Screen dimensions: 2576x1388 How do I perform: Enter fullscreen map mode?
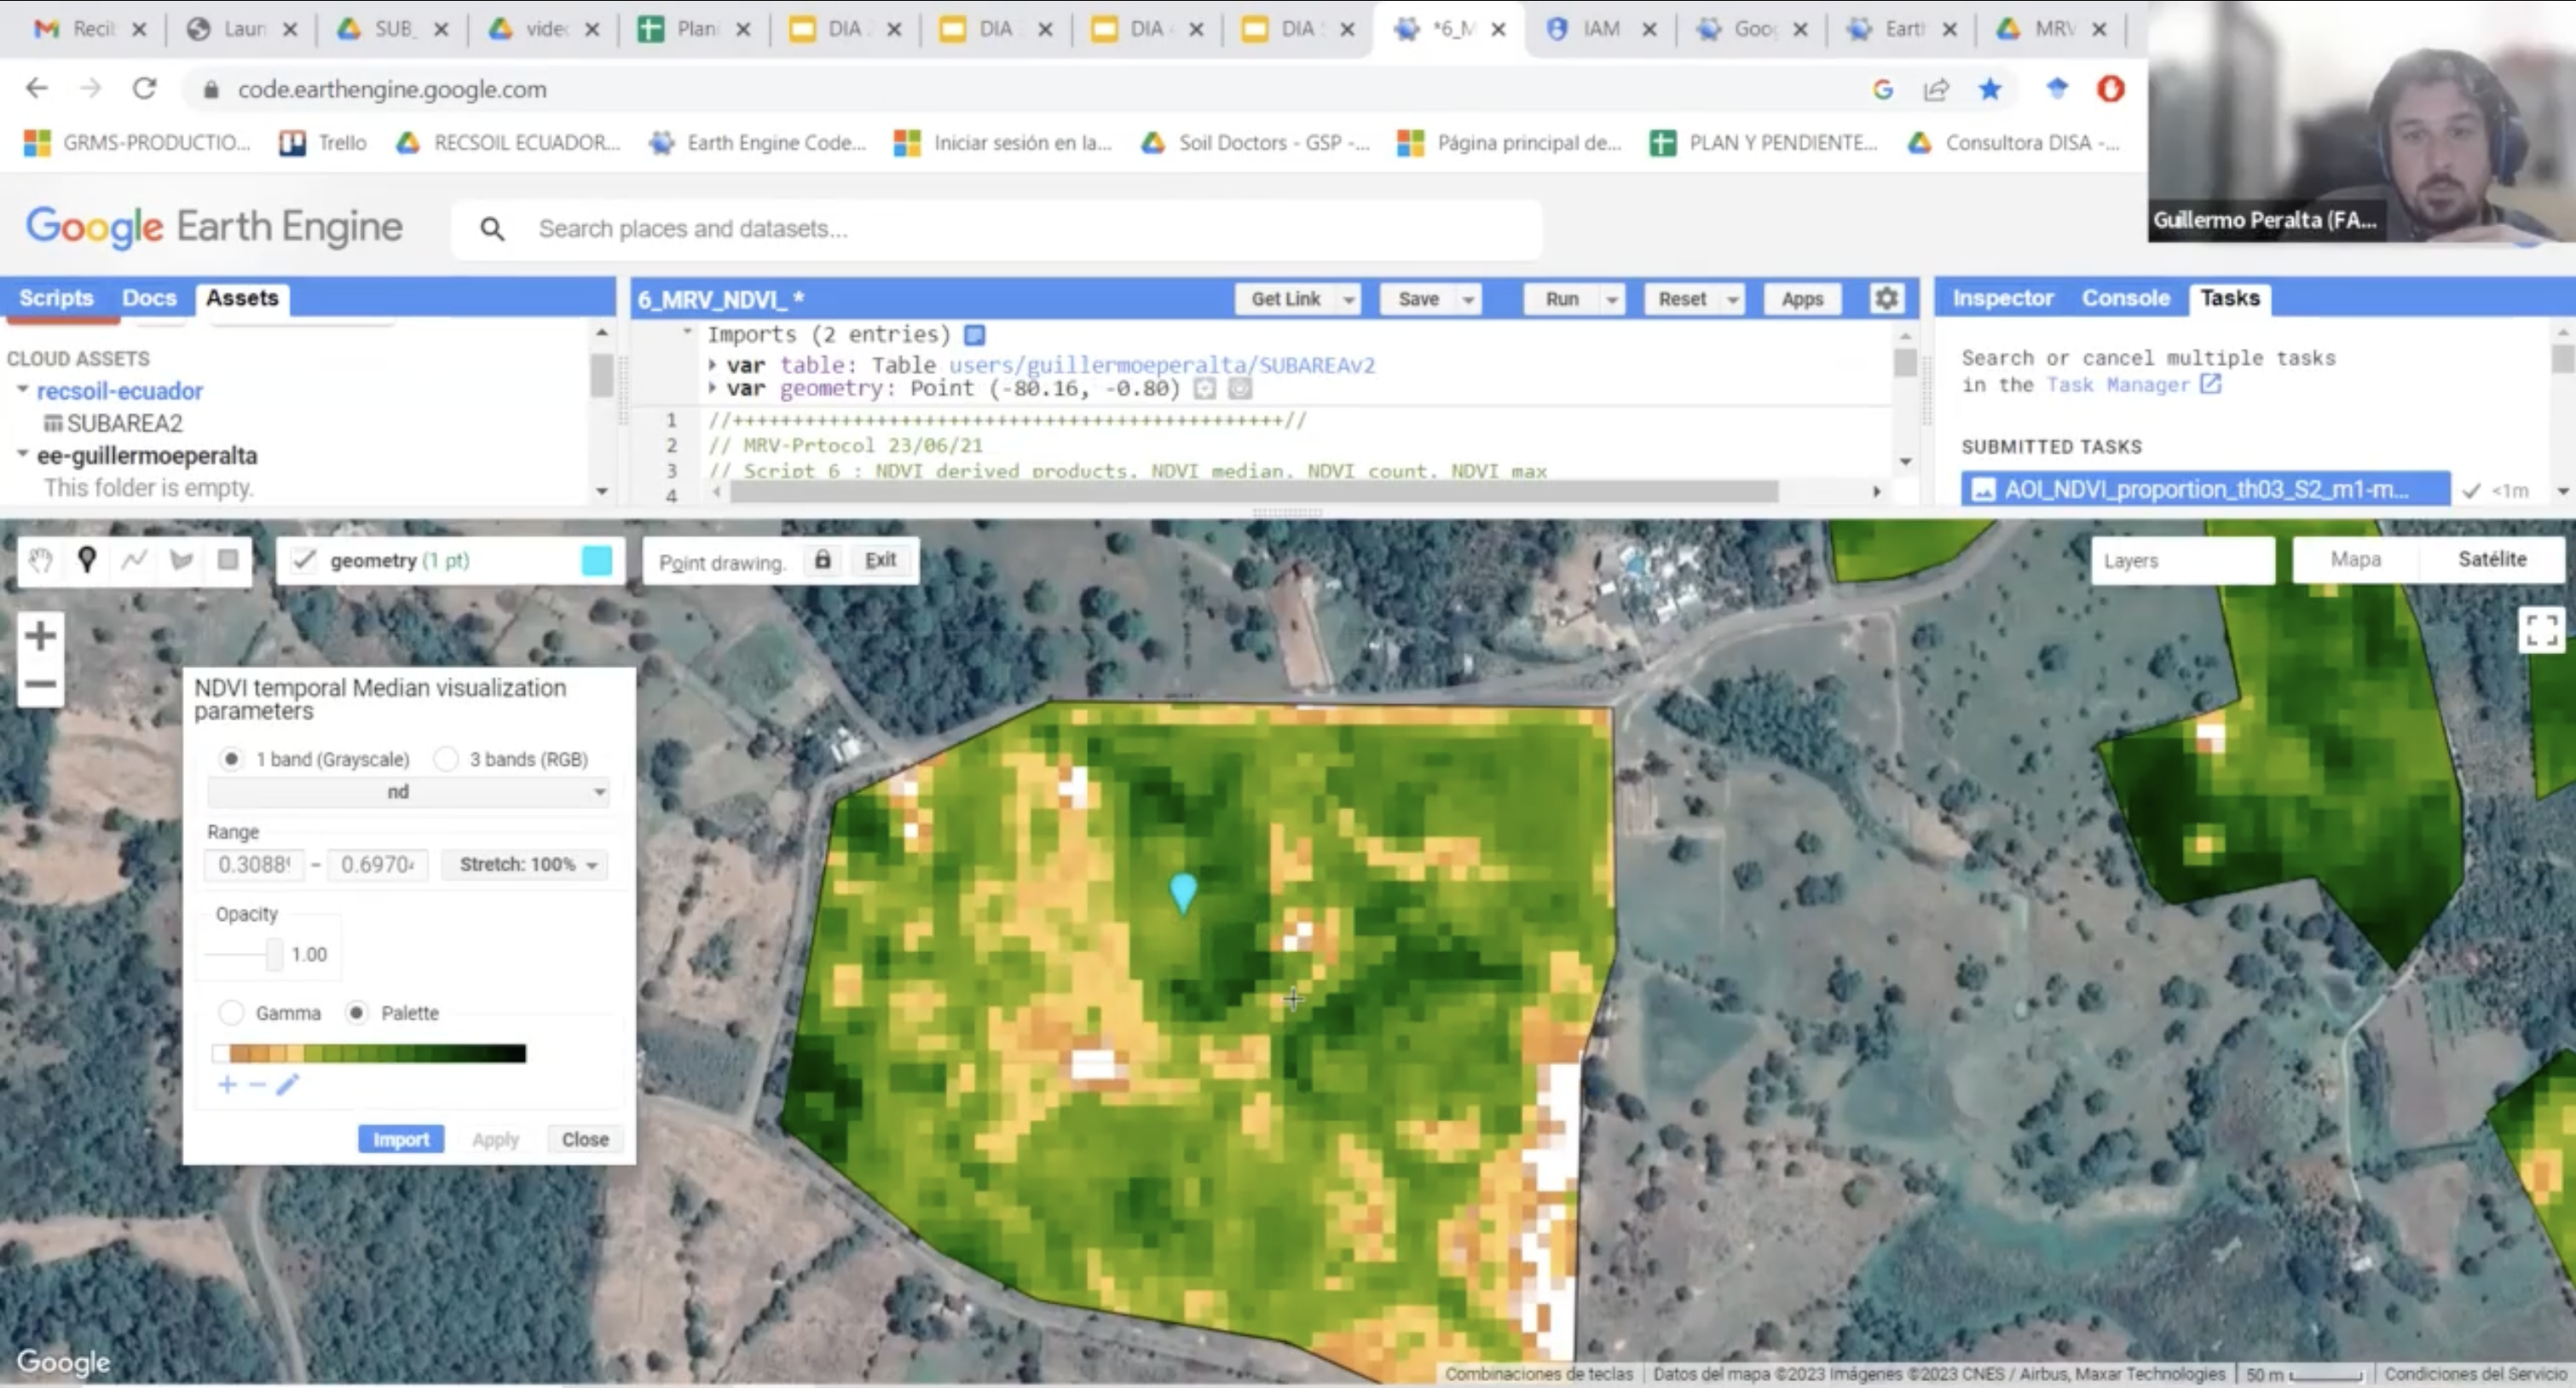pyautogui.click(x=2541, y=632)
